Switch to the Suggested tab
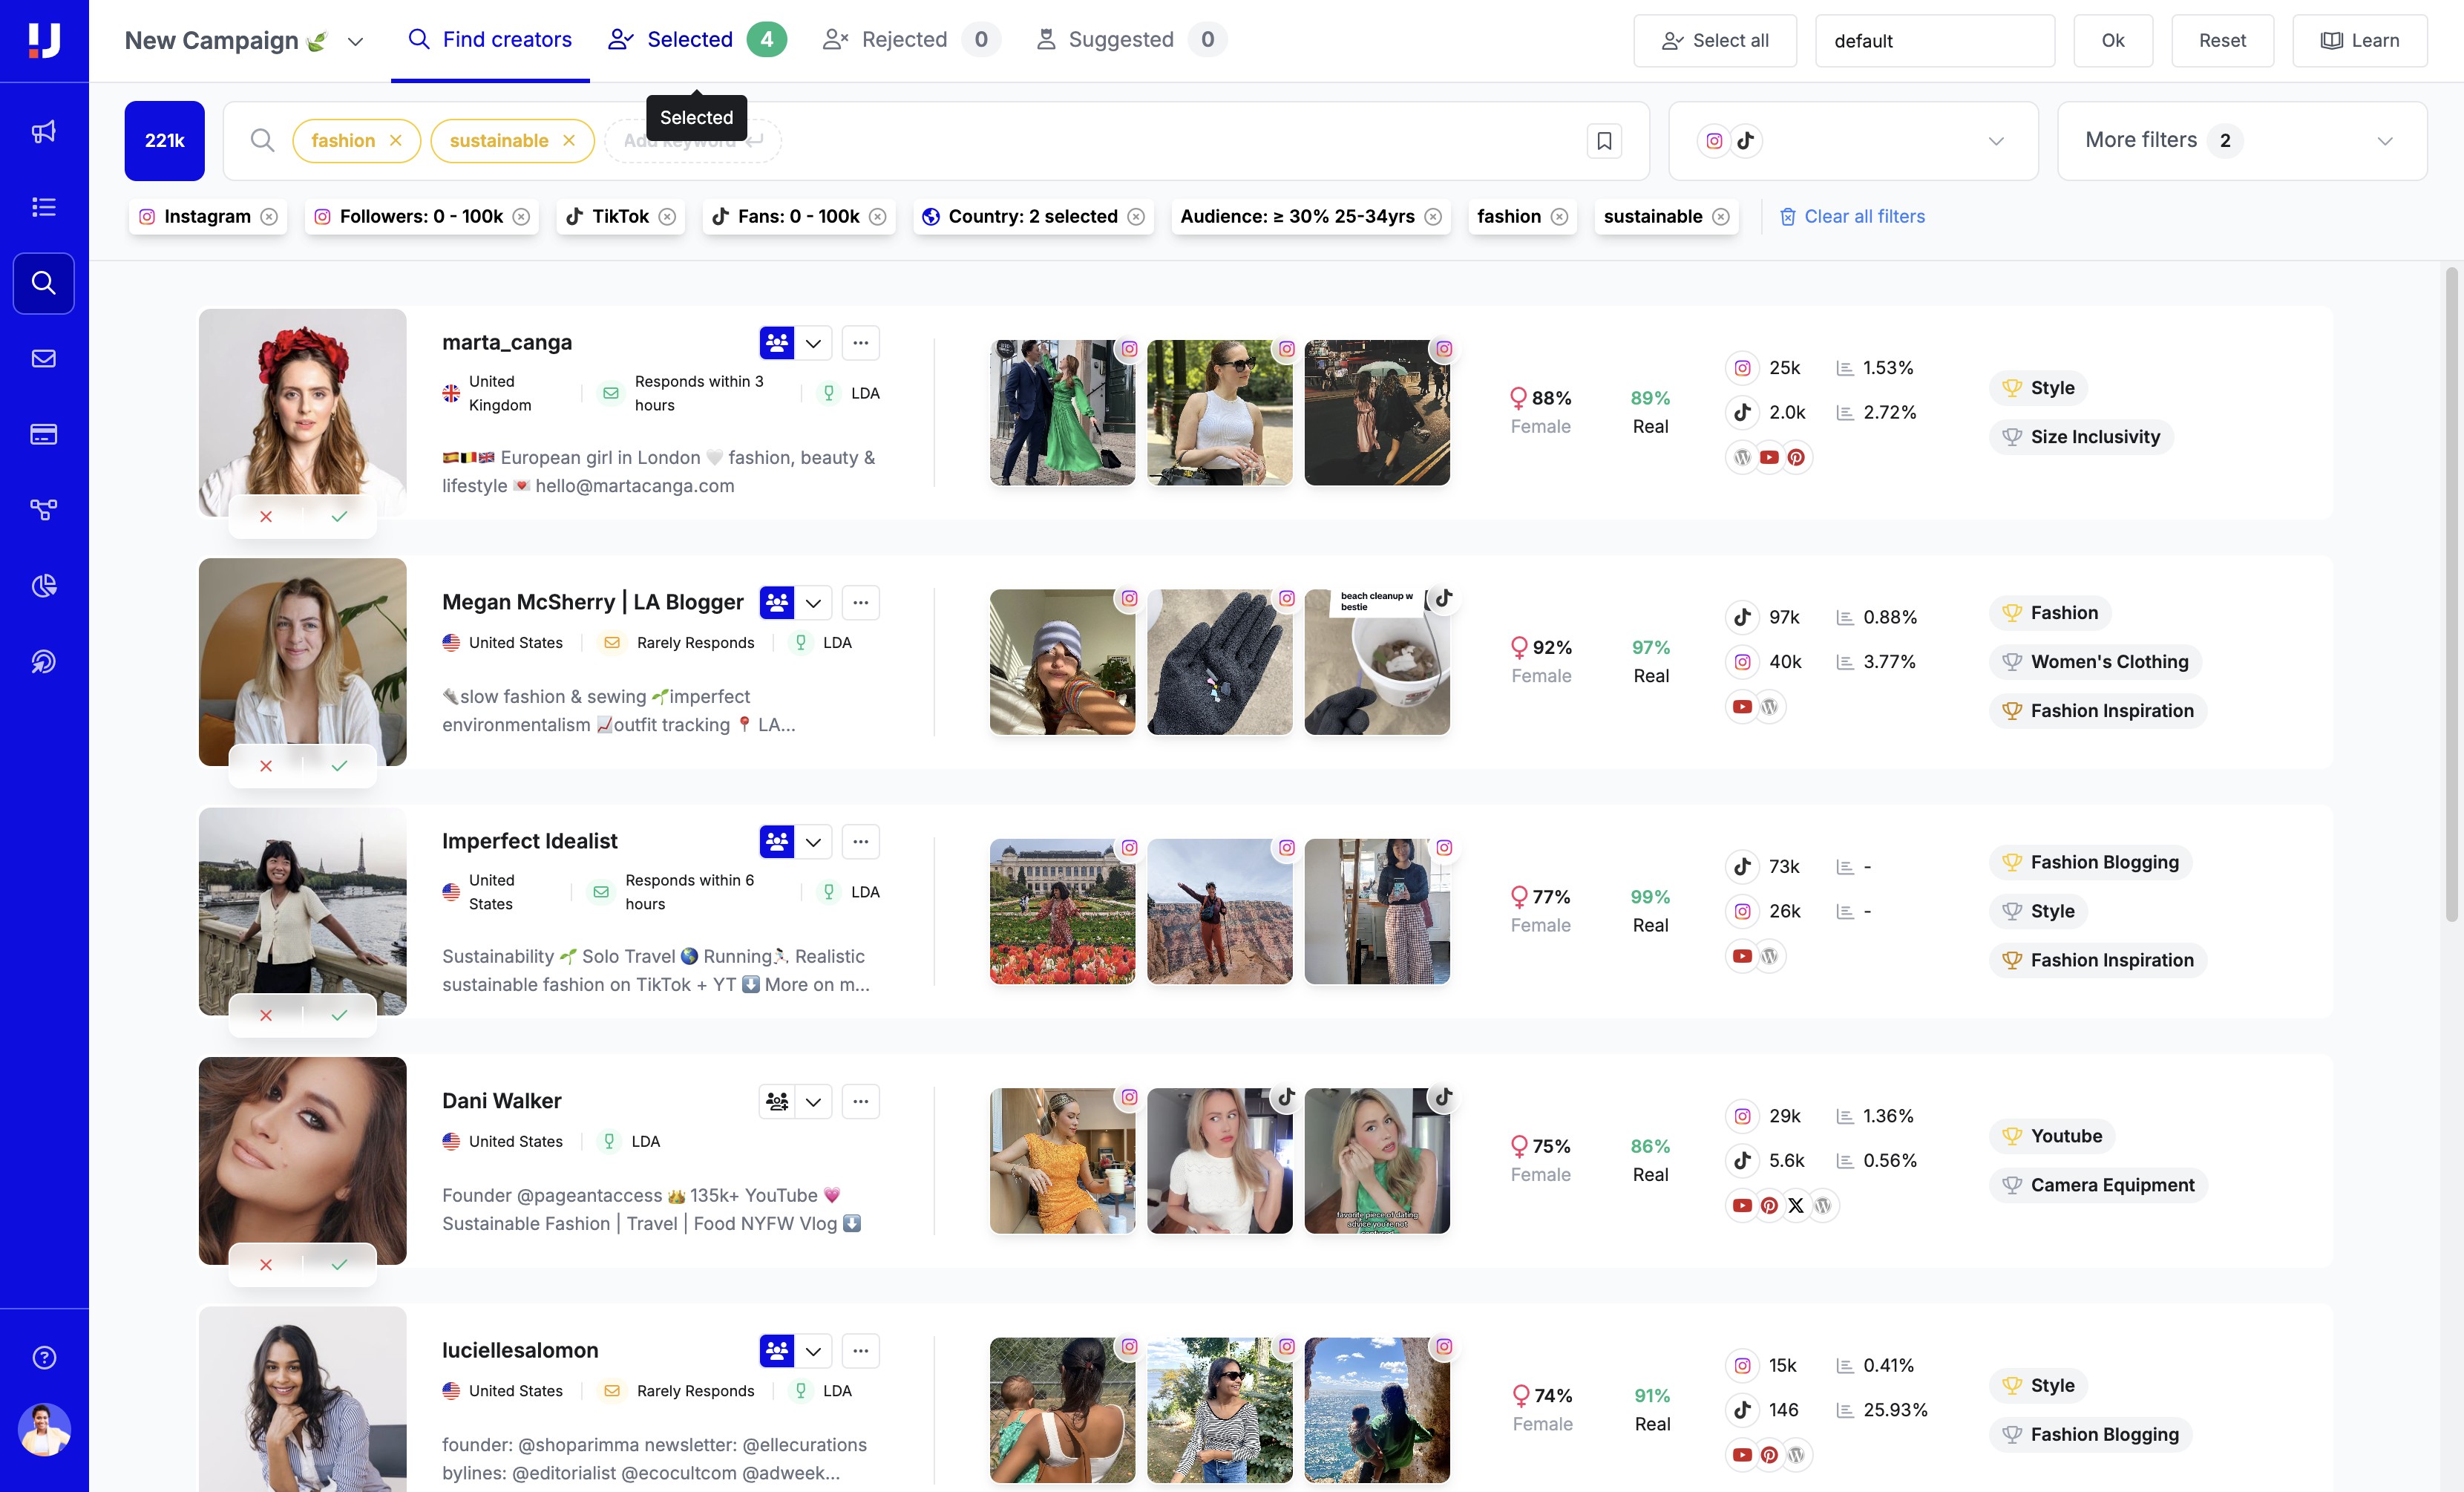The width and height of the screenshot is (2464, 1492). [1120, 40]
